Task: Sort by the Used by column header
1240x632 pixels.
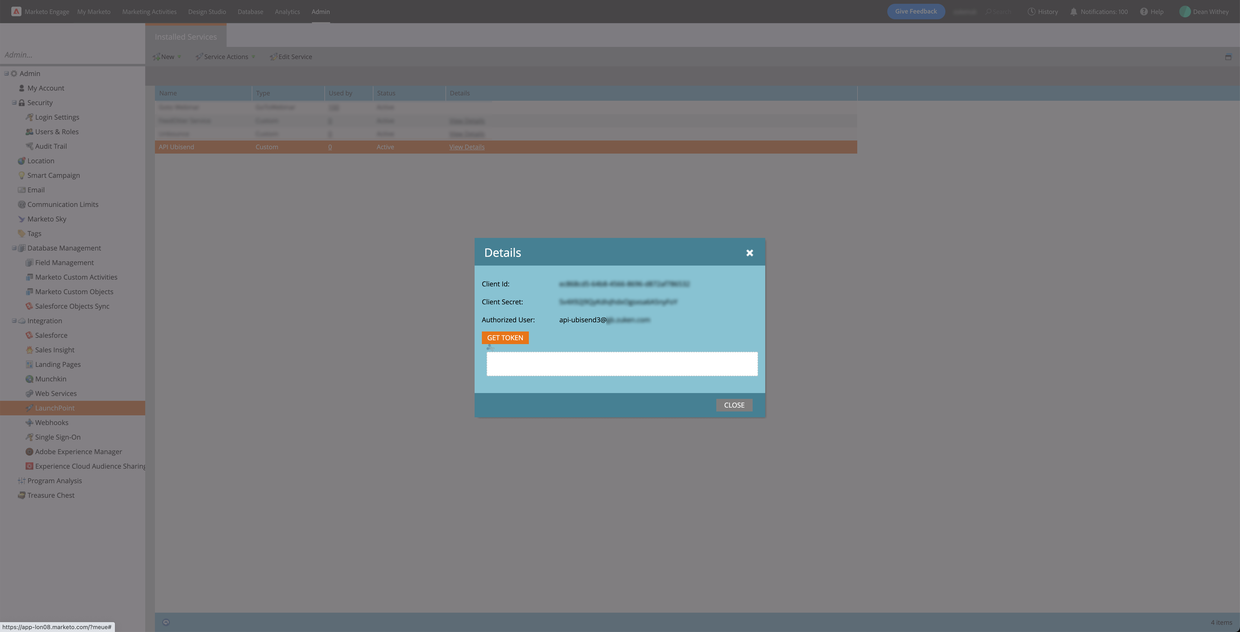Action: click(348, 93)
